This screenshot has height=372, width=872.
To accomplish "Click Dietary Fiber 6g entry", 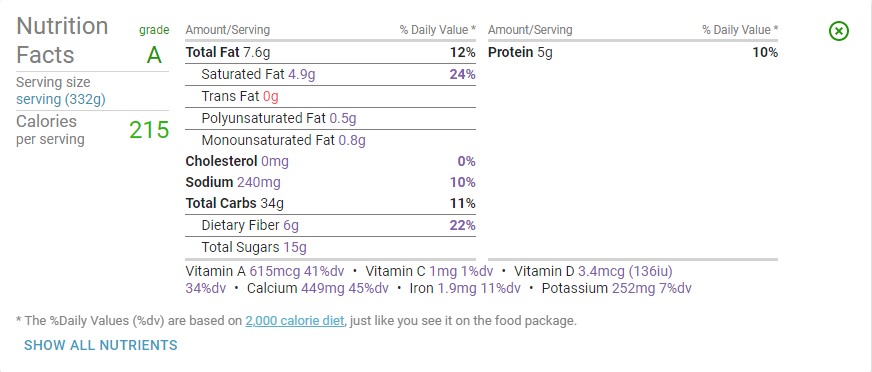I will [x=250, y=225].
